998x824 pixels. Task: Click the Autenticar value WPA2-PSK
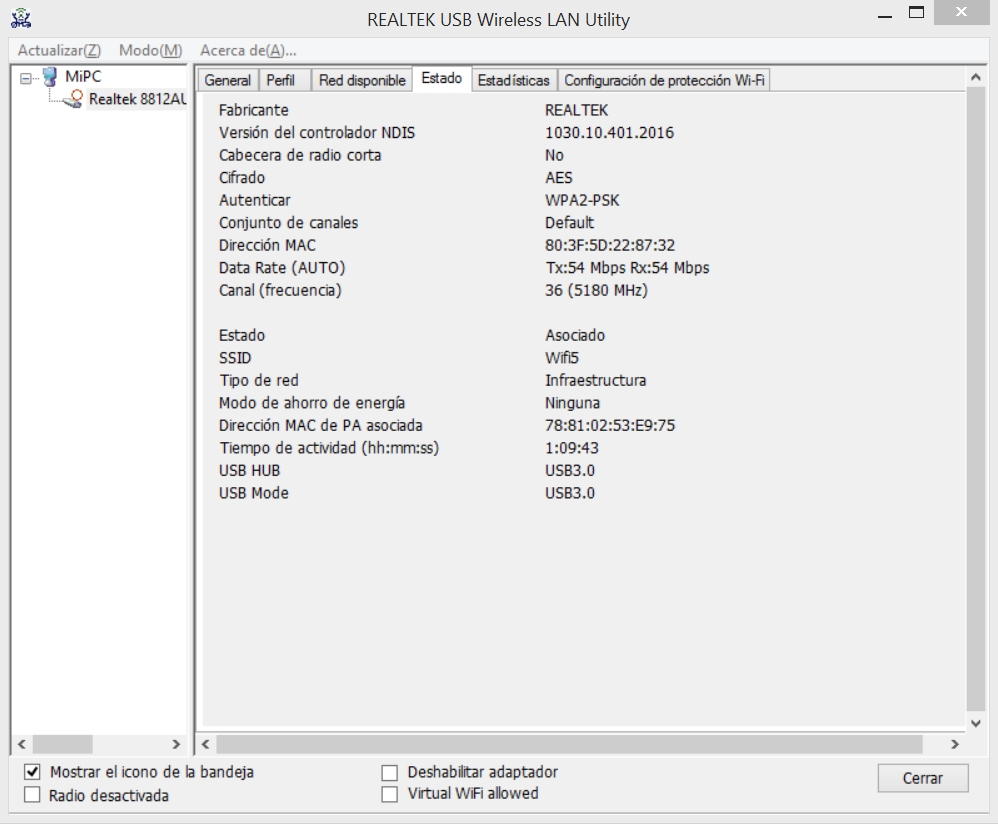coord(582,200)
